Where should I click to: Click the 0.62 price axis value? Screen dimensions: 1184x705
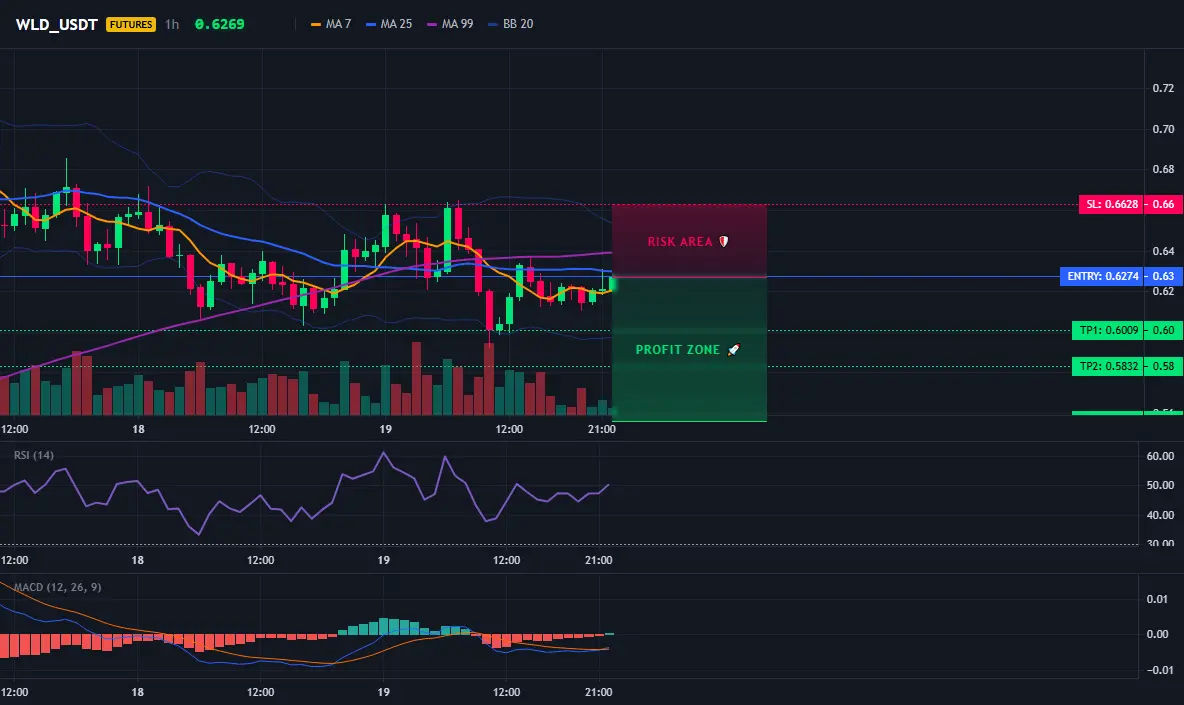(1163, 291)
